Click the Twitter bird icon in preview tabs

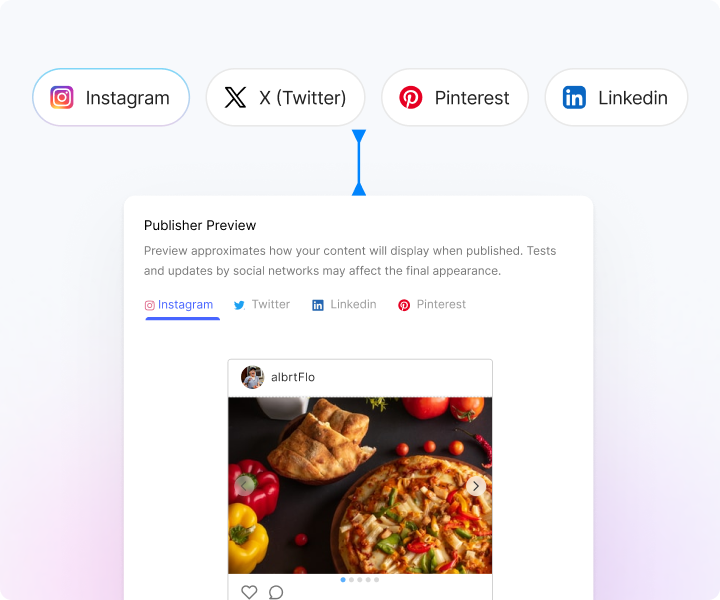click(x=239, y=305)
